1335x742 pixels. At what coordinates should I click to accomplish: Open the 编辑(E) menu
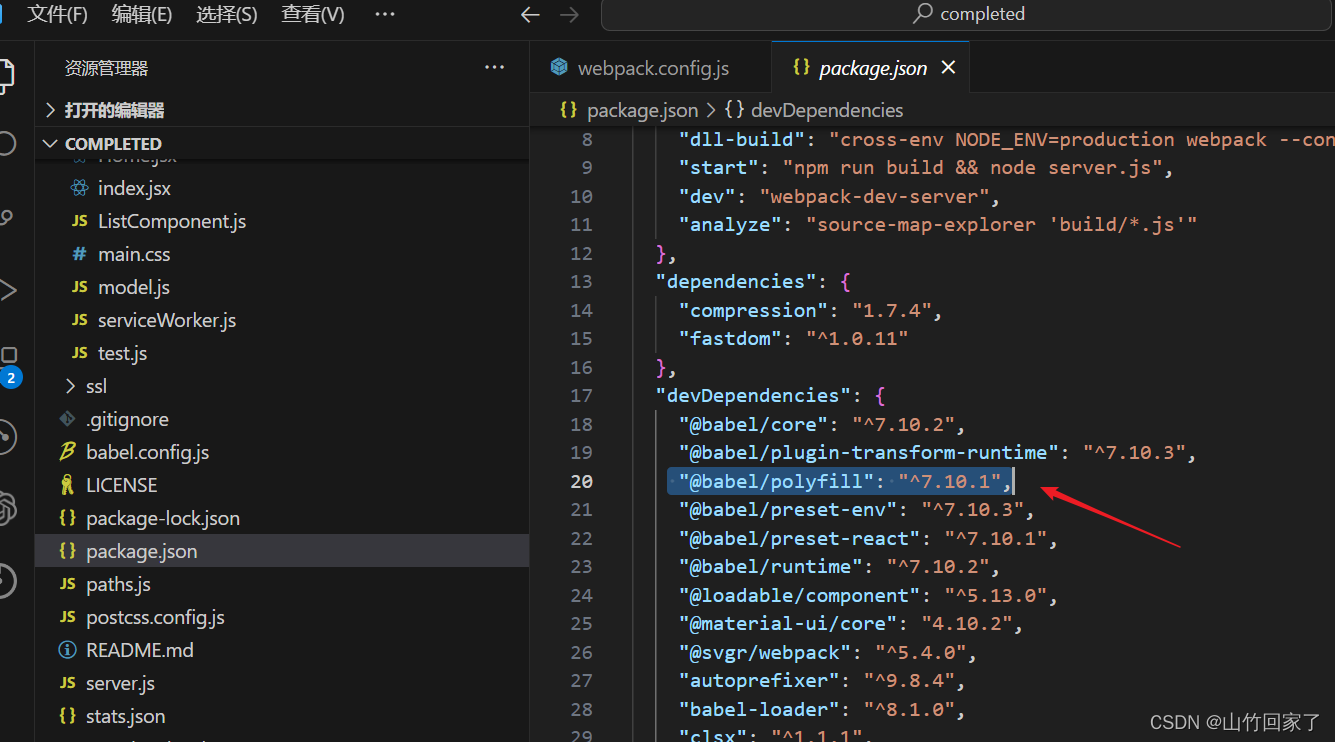pos(142,14)
